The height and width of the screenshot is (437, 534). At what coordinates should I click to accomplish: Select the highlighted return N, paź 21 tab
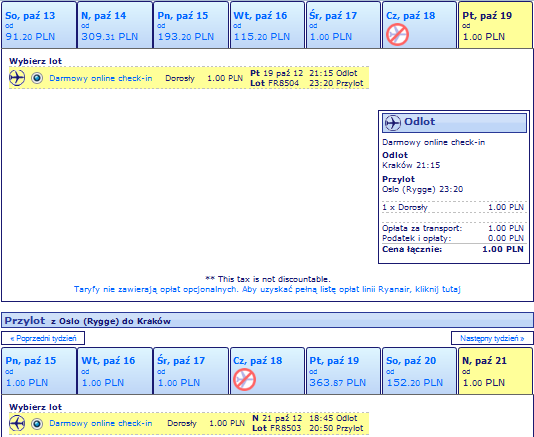tap(496, 371)
